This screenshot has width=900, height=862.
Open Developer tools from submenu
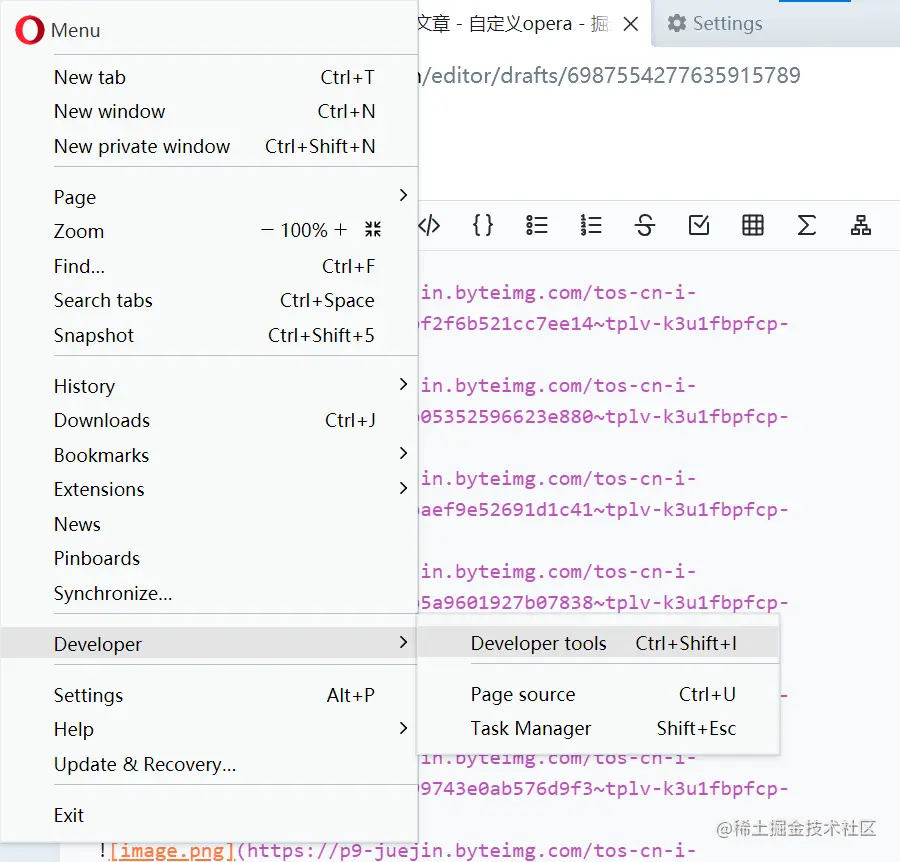pos(598,643)
